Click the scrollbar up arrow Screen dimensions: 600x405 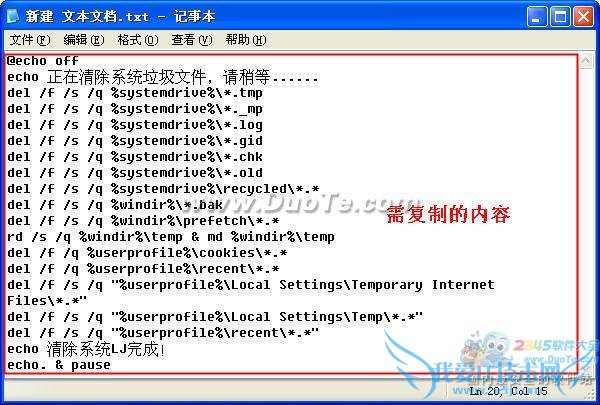pos(586,60)
